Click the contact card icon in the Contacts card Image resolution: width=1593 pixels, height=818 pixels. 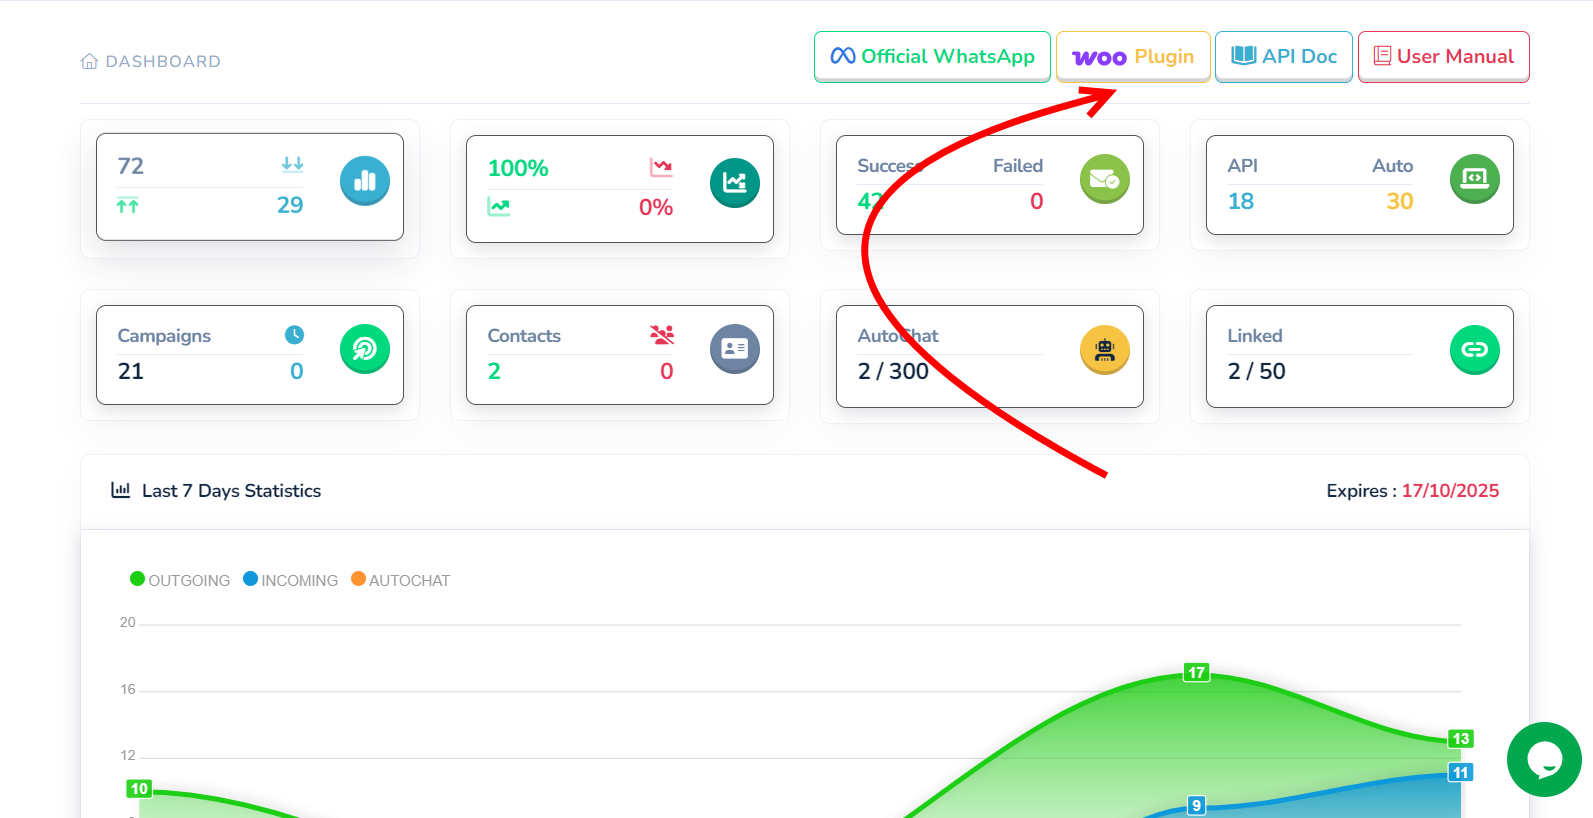(x=735, y=349)
